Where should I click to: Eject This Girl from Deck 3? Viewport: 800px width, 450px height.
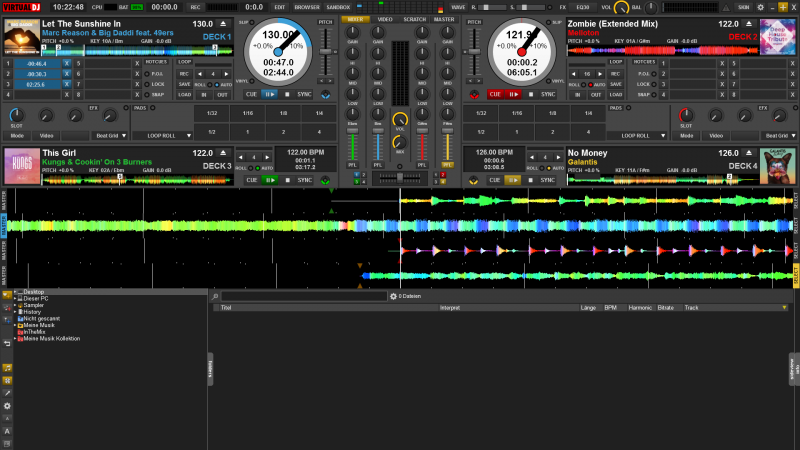(223, 153)
